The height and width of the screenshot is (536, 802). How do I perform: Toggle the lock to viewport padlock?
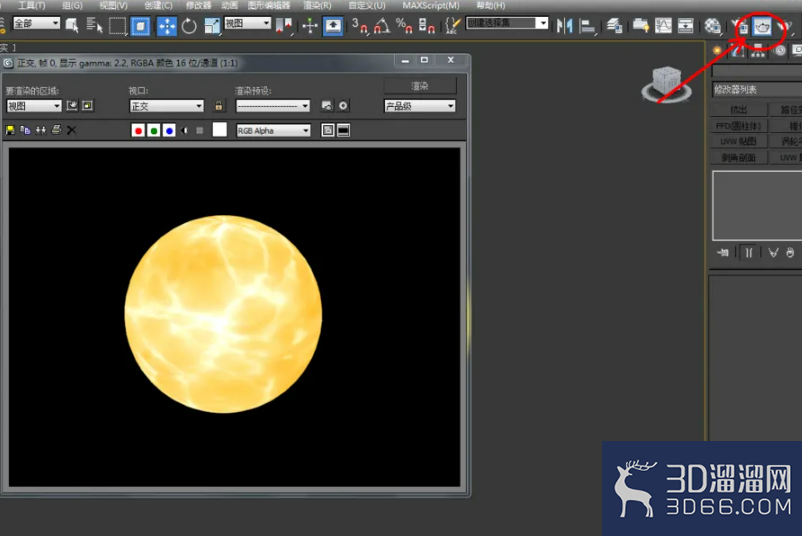[218, 106]
